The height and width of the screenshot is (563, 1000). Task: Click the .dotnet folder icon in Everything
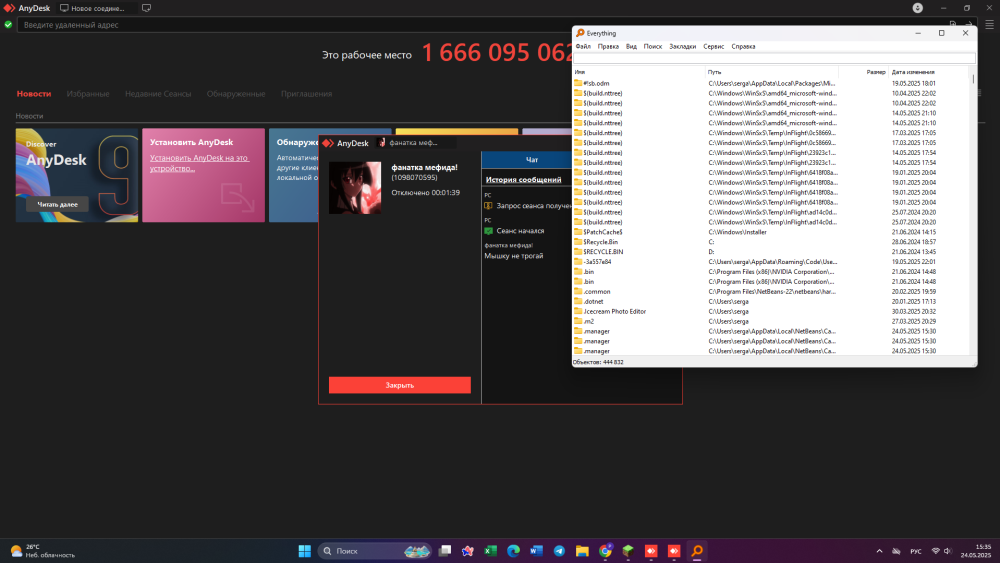click(578, 302)
